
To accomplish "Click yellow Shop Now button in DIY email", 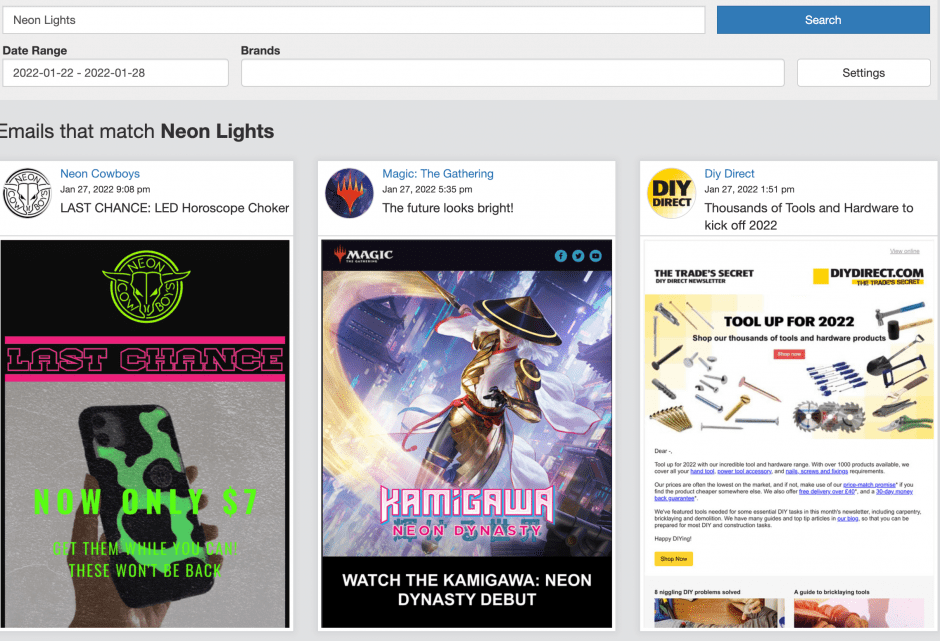I will (x=673, y=559).
